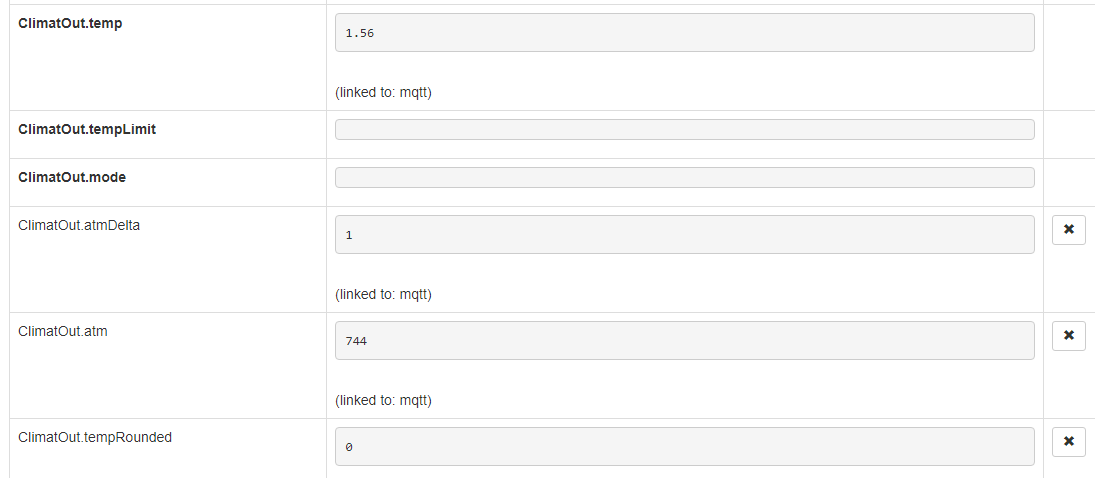Viewport: 1095px width, 478px height.
Task: Select the ClimatOut.tempLimit property name
Action: click(x=87, y=129)
